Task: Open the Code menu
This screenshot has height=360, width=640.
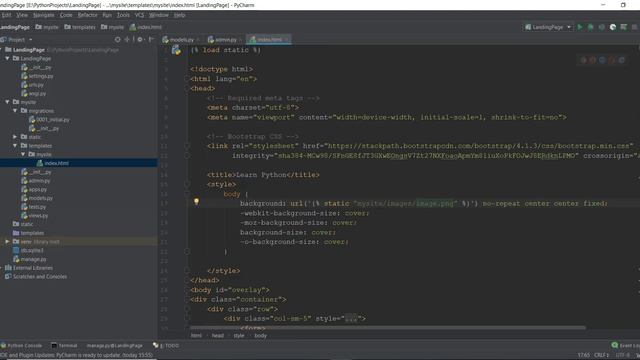Action: [x=66, y=15]
